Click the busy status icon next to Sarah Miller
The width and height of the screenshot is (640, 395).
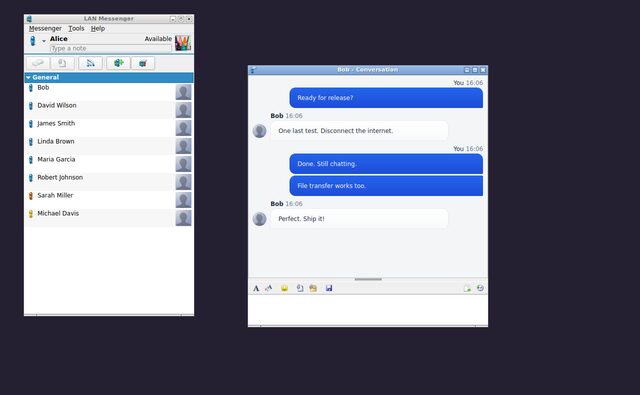pos(31,195)
